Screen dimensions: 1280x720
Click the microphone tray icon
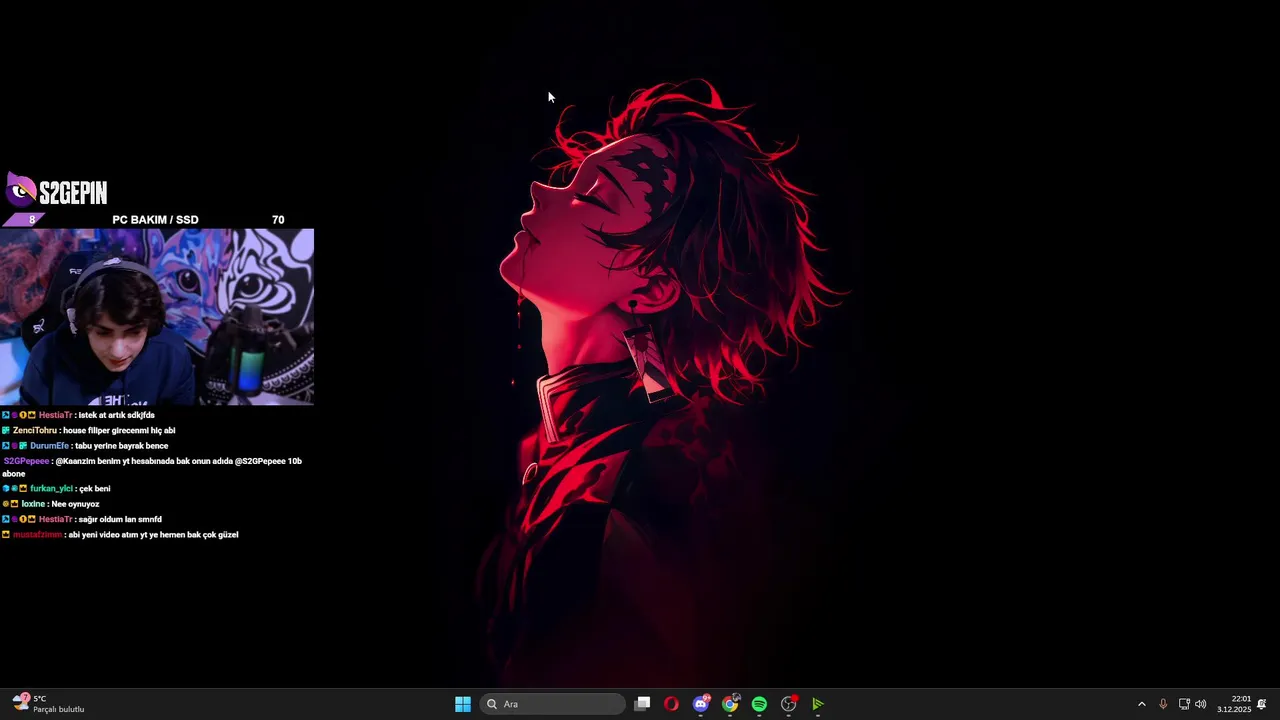1163,704
